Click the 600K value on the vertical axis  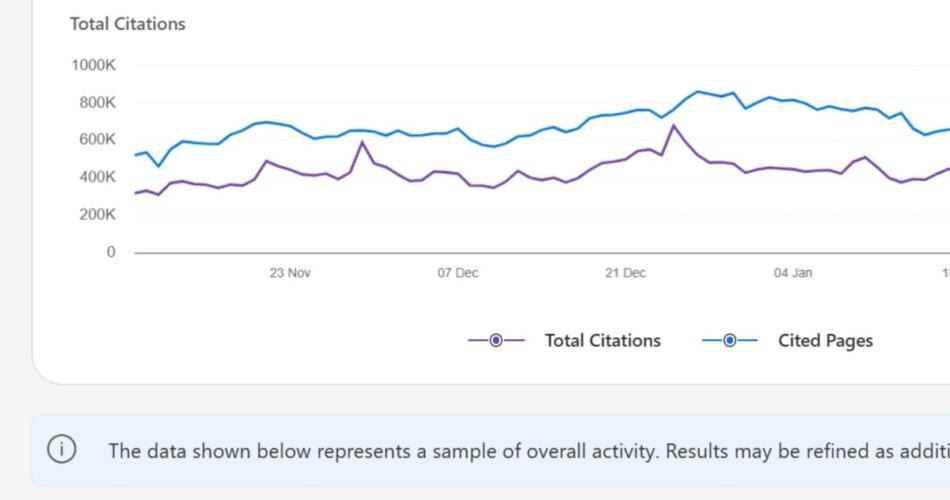(97, 140)
